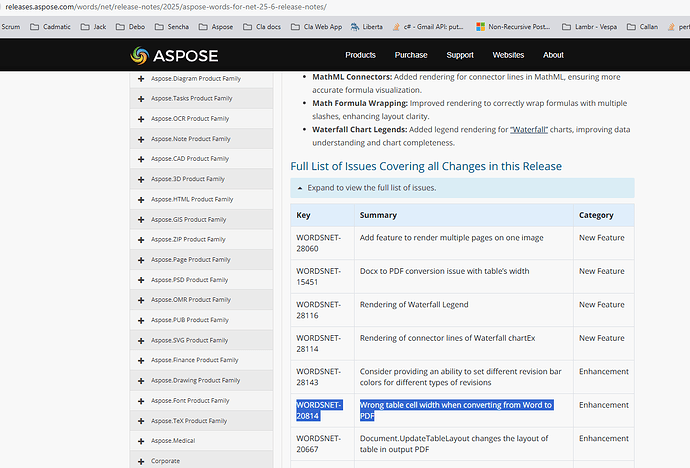
Task: Expand Aspose.Finance Product Family plus icon
Action: (x=141, y=360)
